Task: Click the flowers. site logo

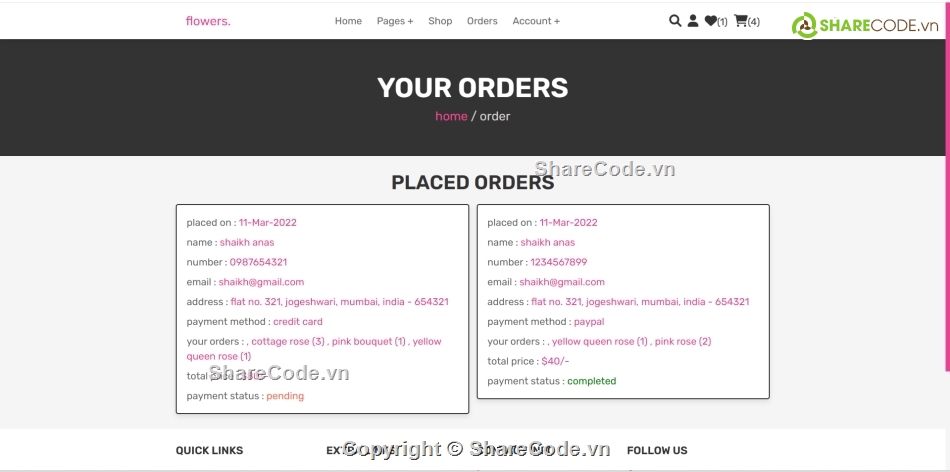Action: pyautogui.click(x=208, y=21)
